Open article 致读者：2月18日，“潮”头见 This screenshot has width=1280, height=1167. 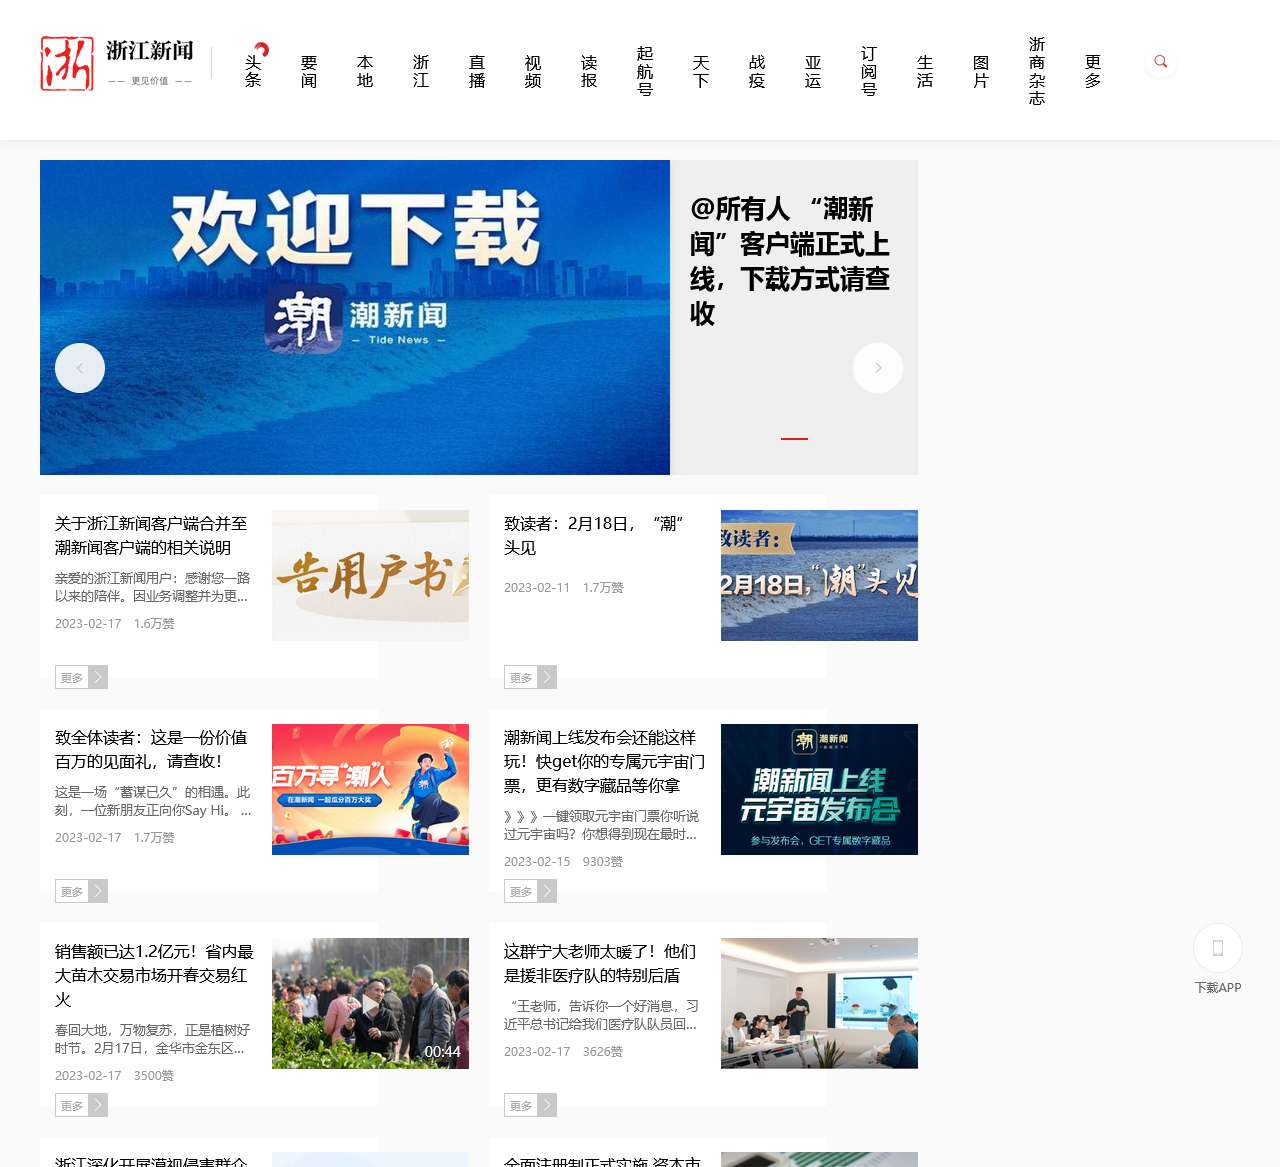coord(593,536)
